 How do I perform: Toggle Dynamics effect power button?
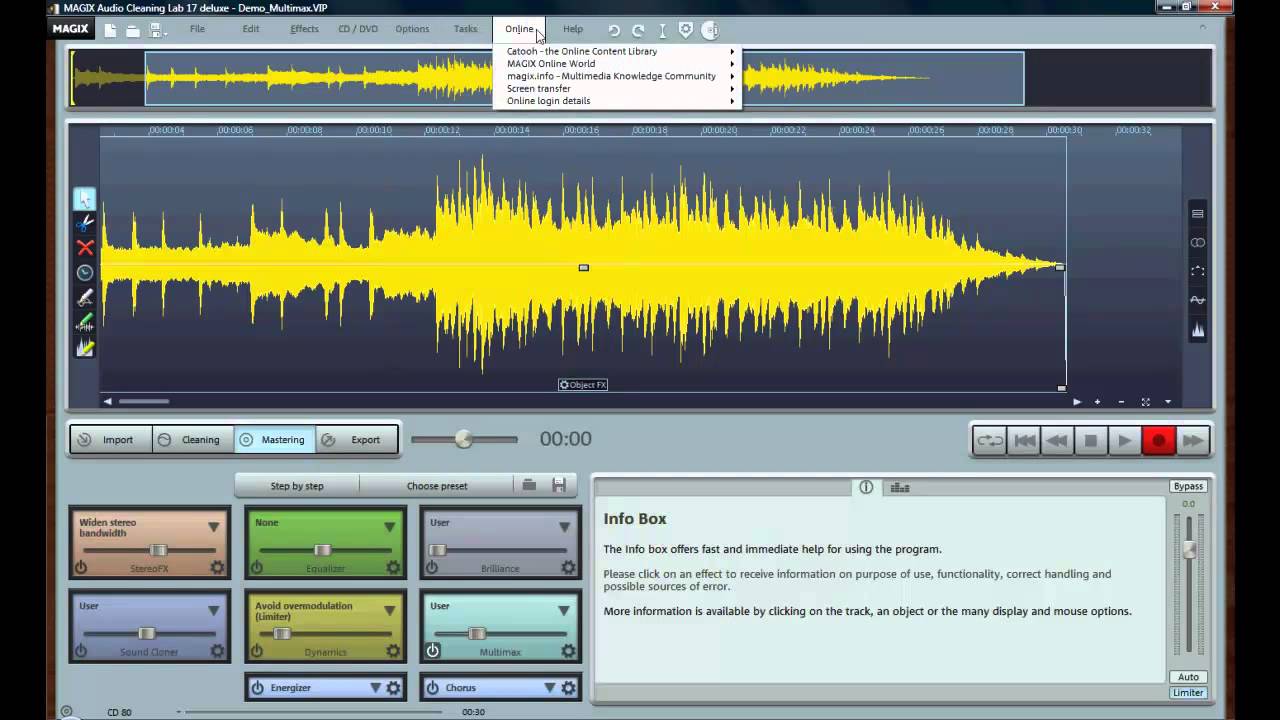pos(257,651)
